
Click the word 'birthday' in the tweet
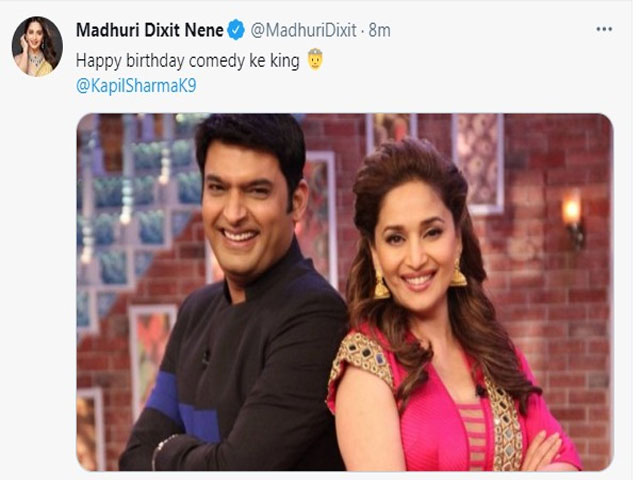[155, 61]
